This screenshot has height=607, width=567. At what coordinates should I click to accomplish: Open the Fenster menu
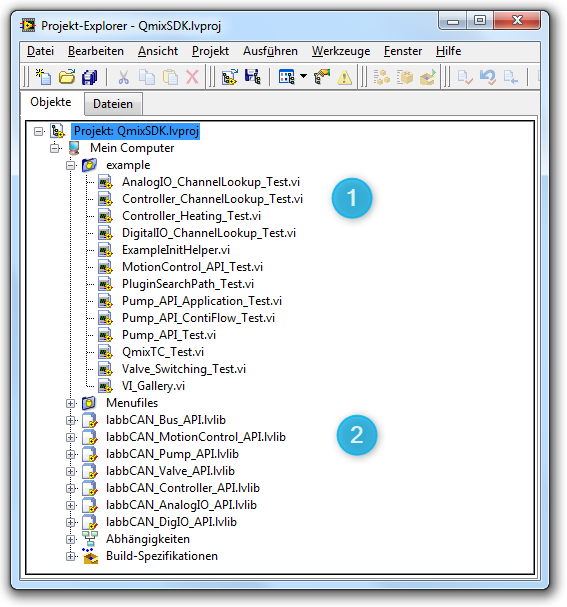click(403, 51)
